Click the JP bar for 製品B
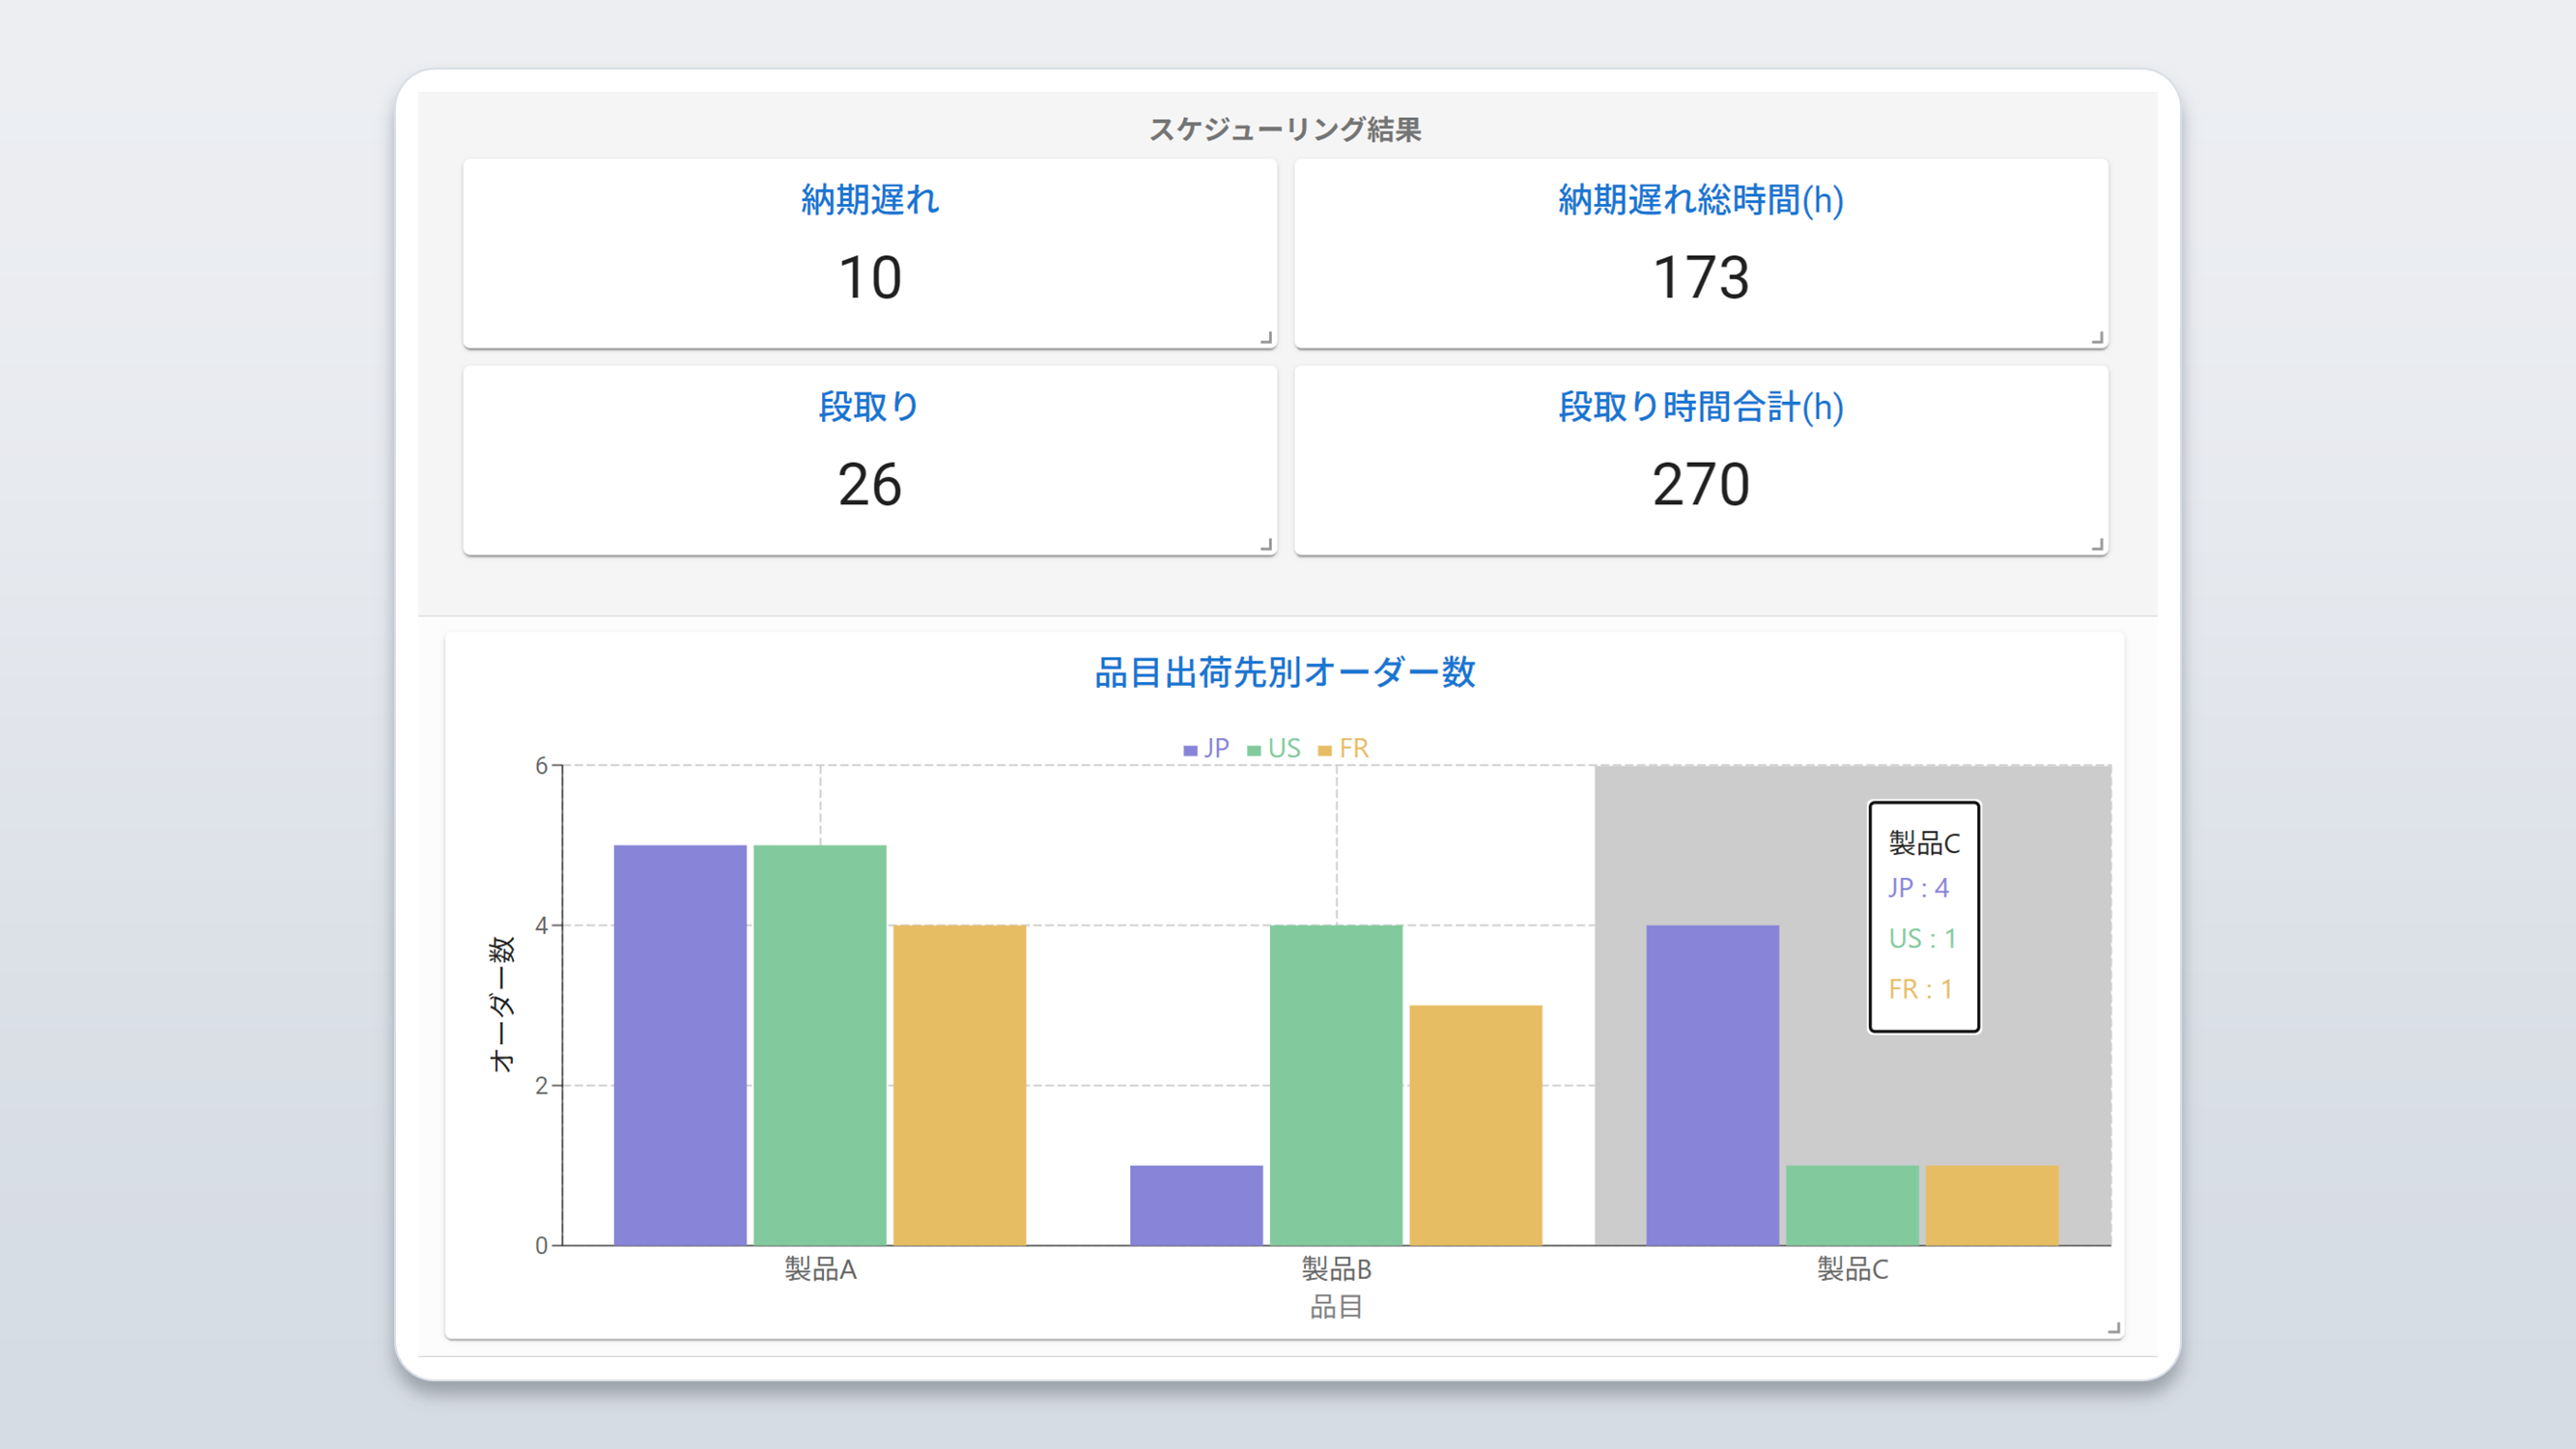This screenshot has width=2576, height=1449. tap(1196, 1205)
